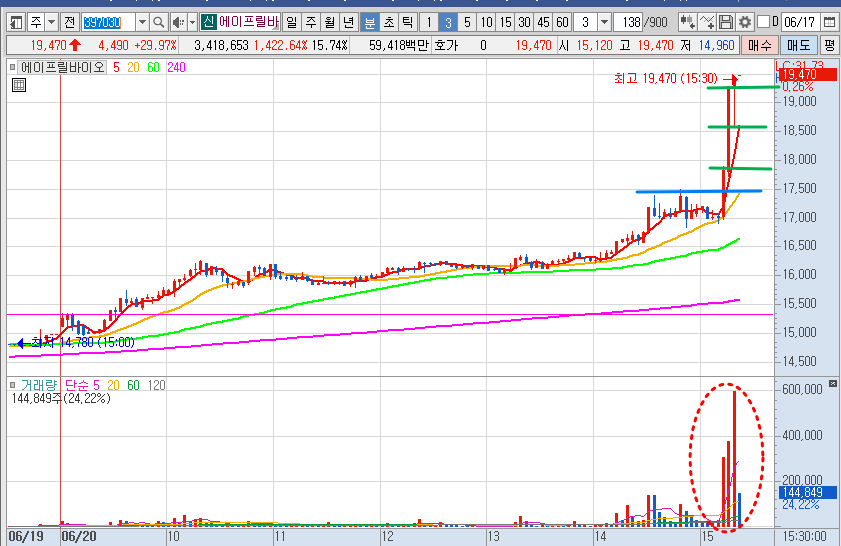The width and height of the screenshot is (841, 546).
Task: Open chart settings with the gear icon
Action: [x=745, y=23]
